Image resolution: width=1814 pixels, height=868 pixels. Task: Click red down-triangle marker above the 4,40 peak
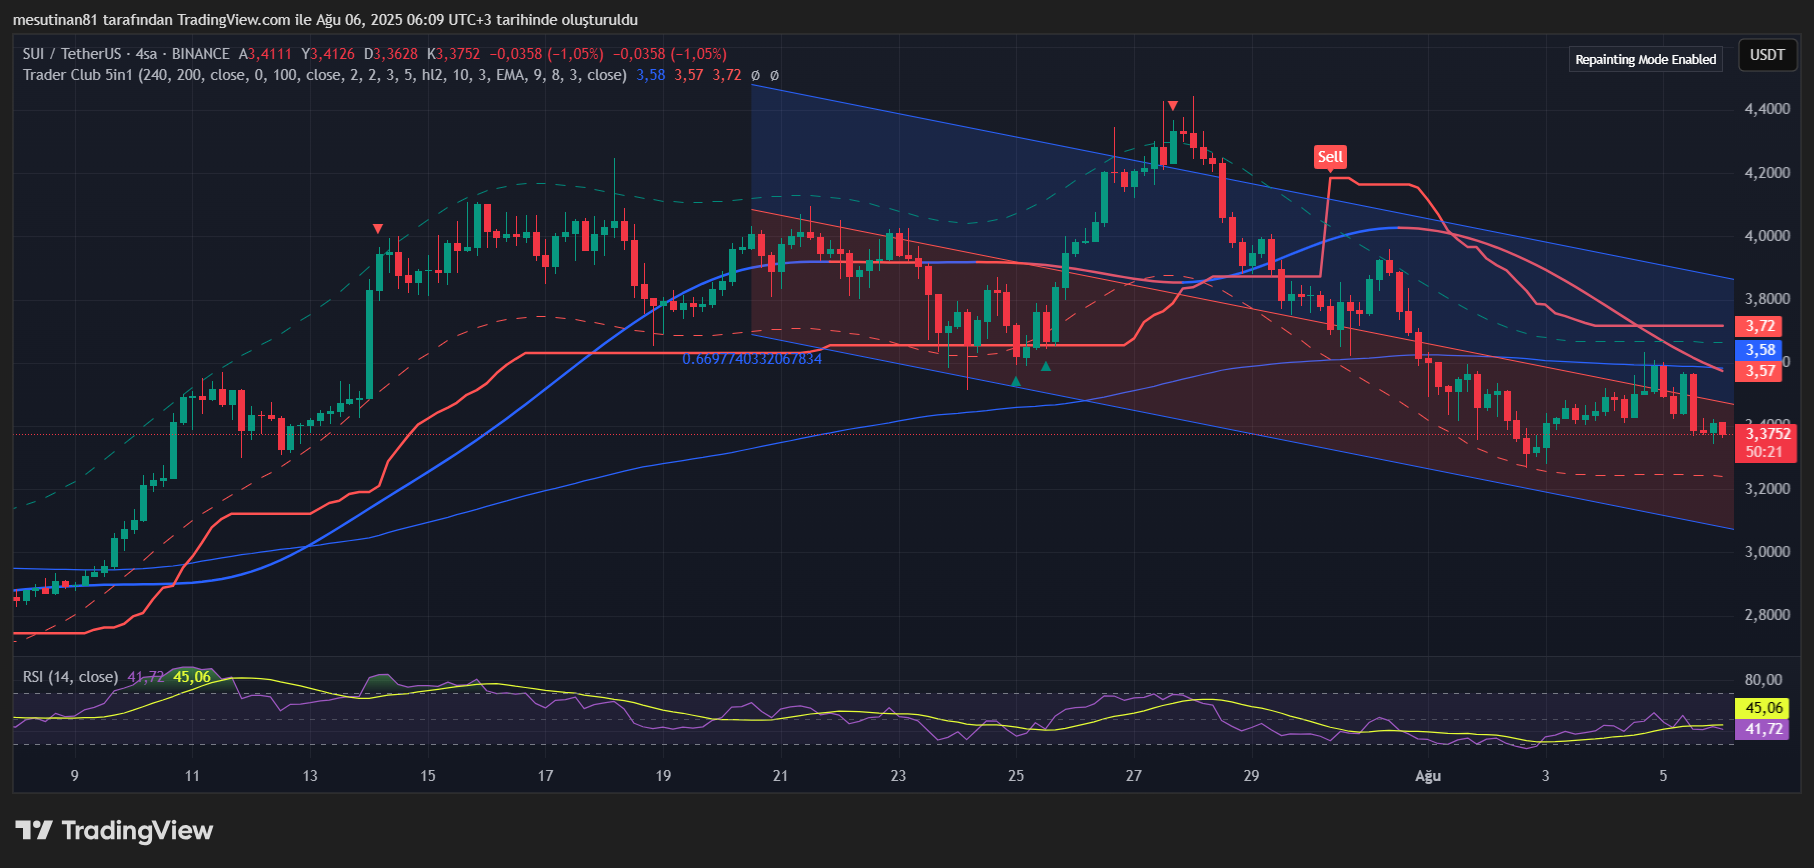1172,105
